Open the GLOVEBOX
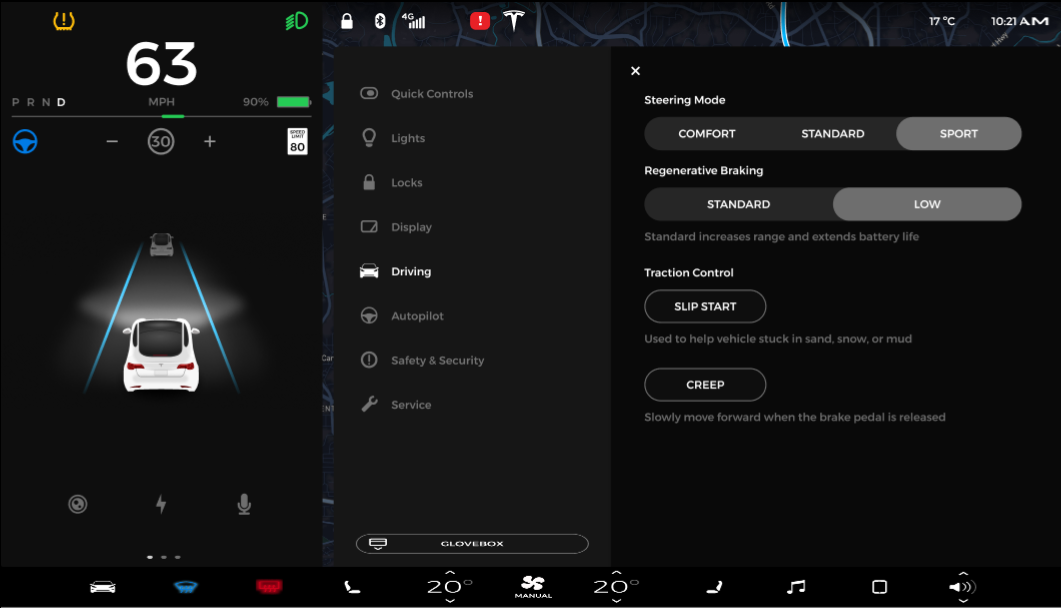Viewport: 1061px width, 608px height. 471,543
